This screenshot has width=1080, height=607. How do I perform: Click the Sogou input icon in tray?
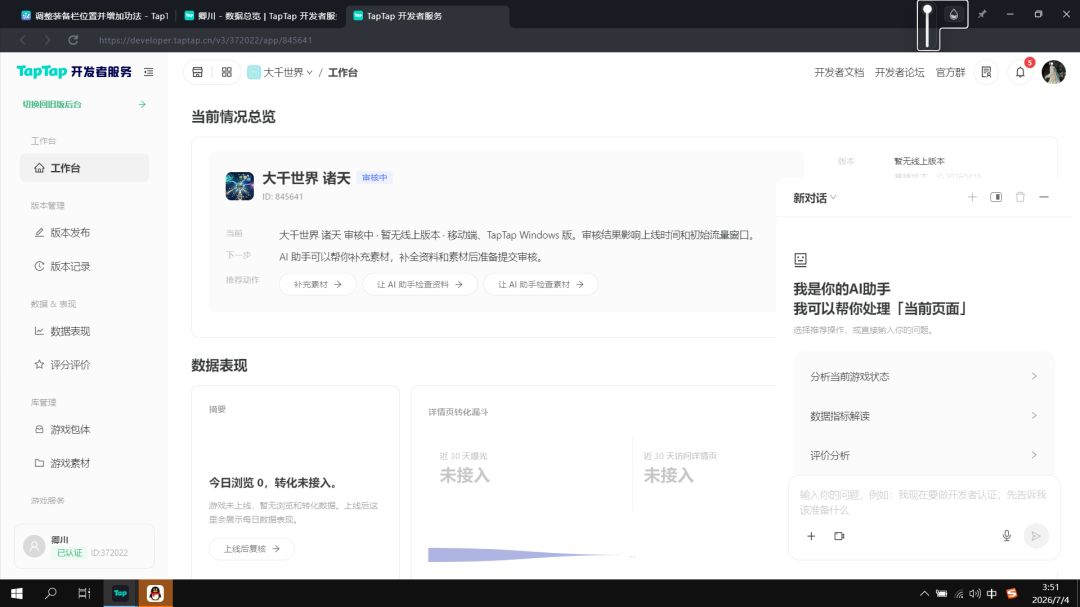click(x=1011, y=593)
